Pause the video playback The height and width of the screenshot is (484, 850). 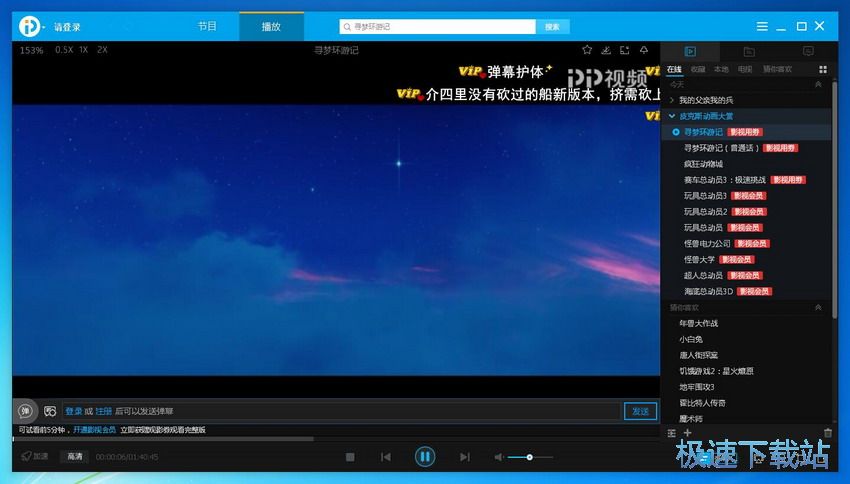pos(425,457)
